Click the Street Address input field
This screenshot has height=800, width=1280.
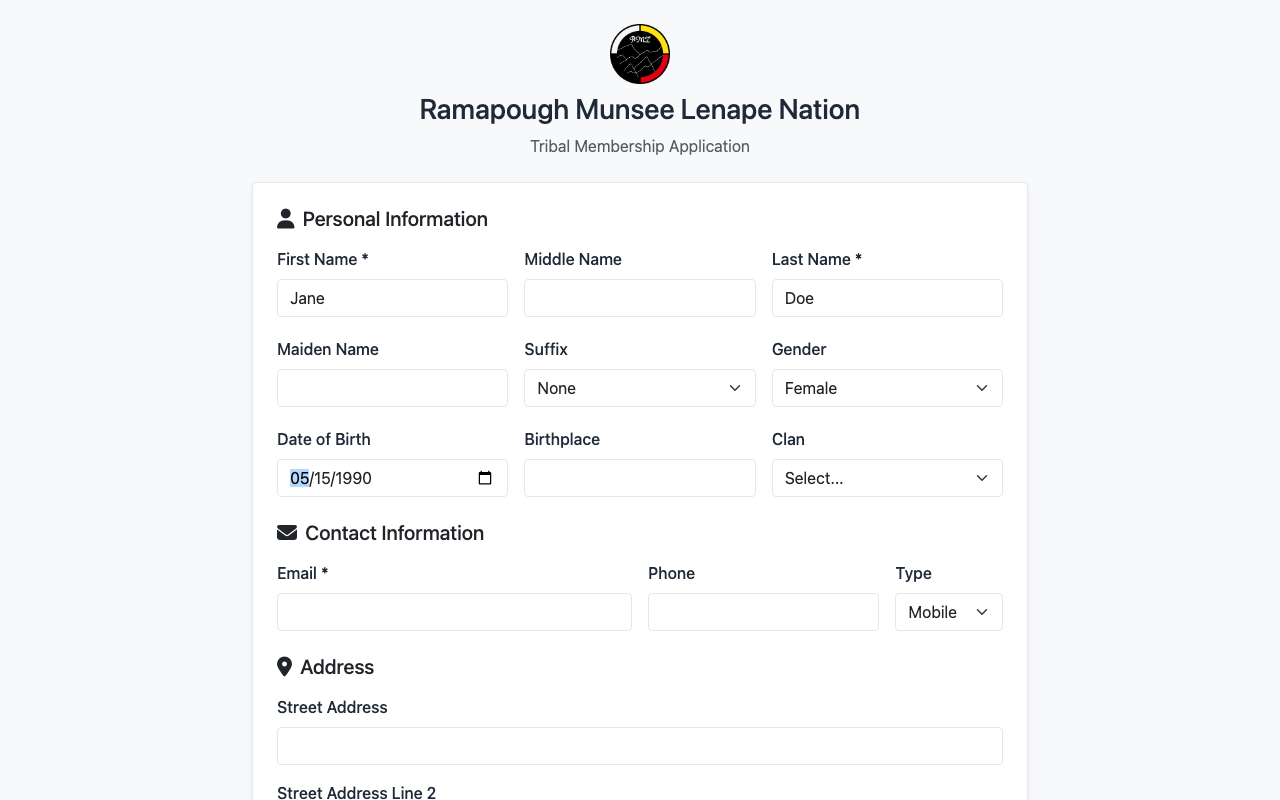[639, 745]
